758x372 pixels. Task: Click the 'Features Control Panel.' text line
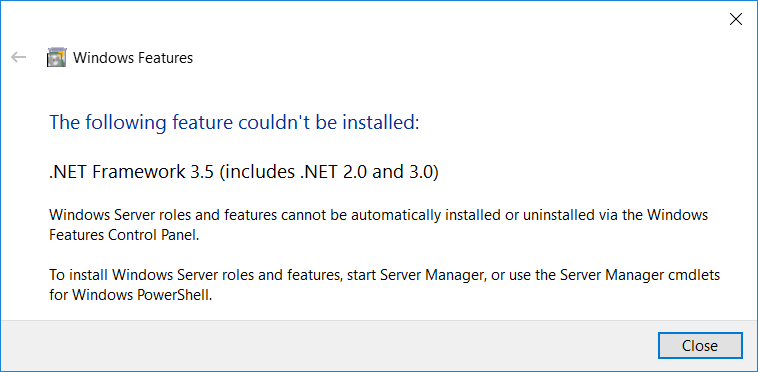coord(124,235)
